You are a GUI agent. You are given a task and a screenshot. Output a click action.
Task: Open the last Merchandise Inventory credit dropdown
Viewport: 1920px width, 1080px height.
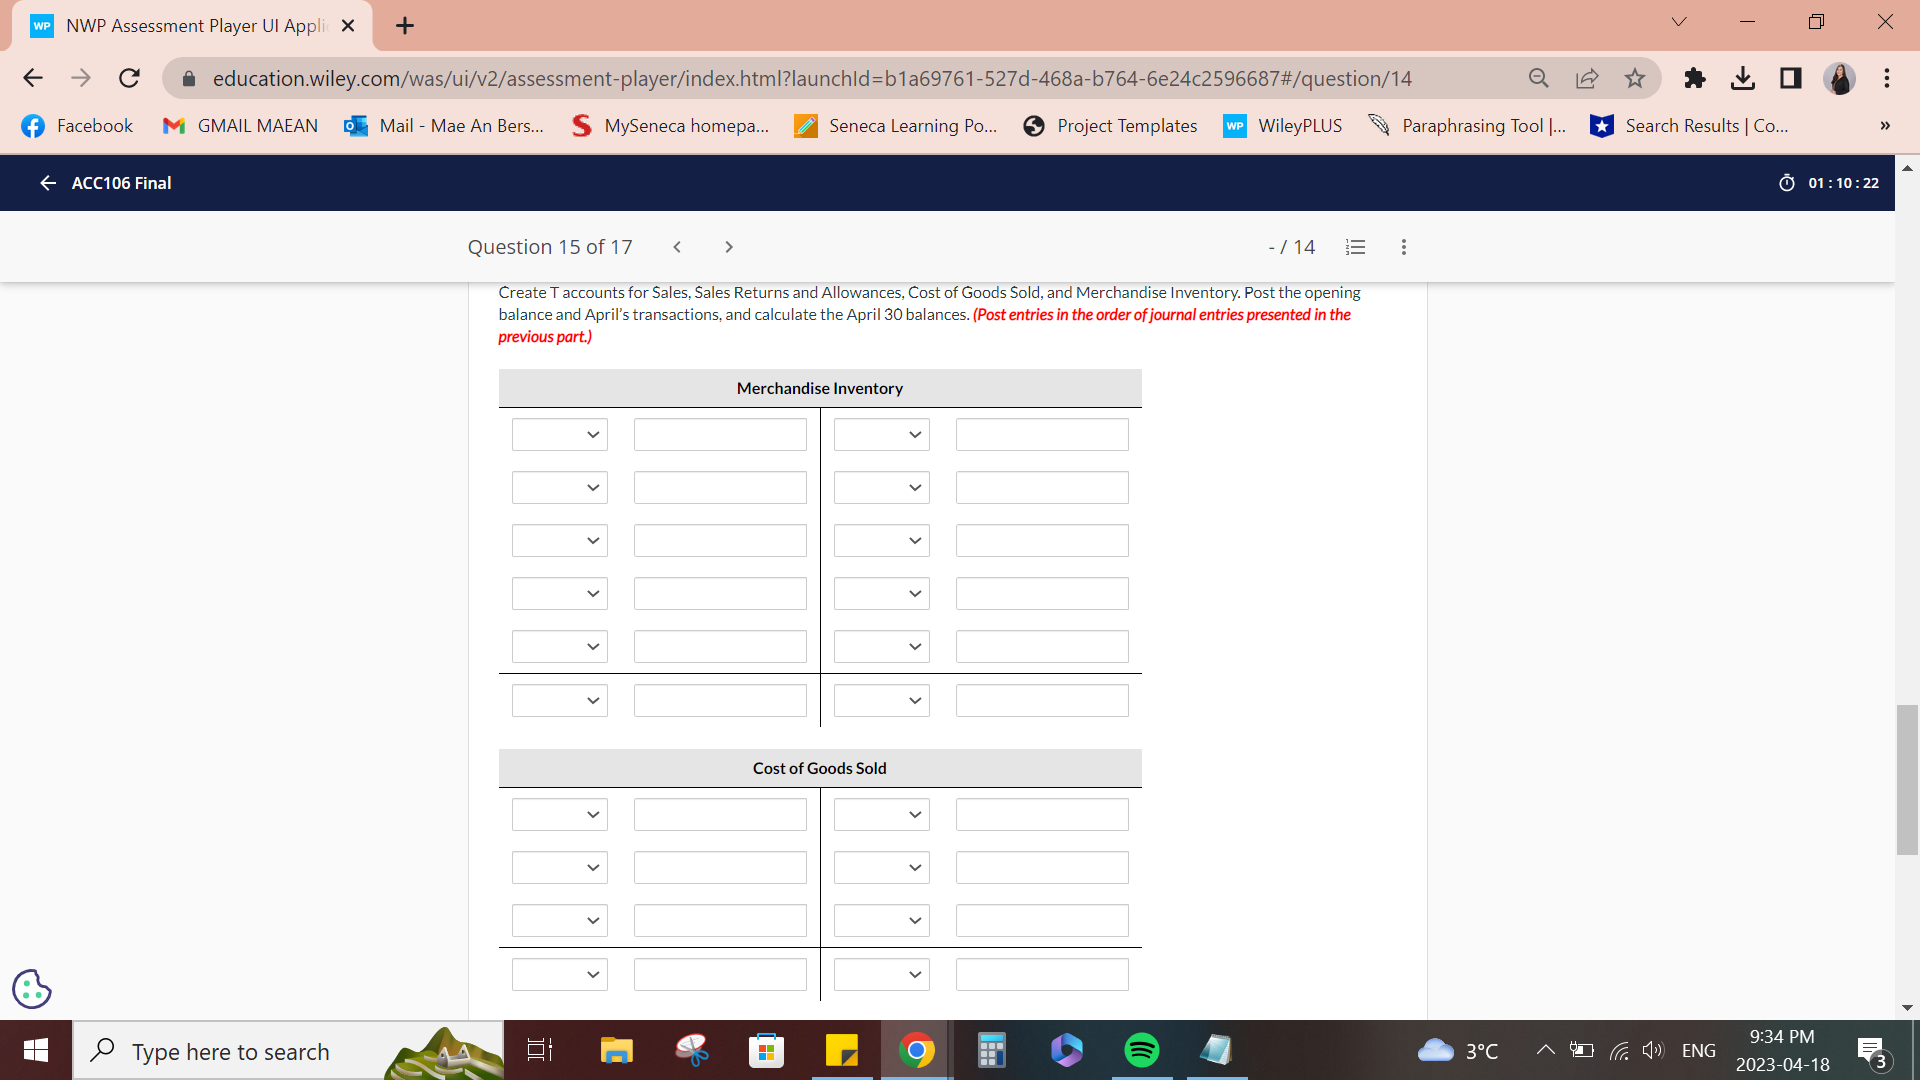point(880,700)
